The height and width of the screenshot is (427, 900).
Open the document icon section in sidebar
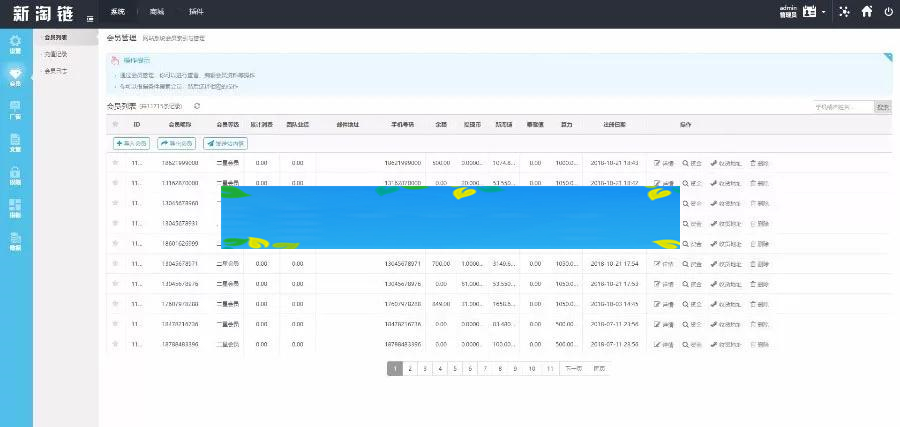pyautogui.click(x=14, y=141)
